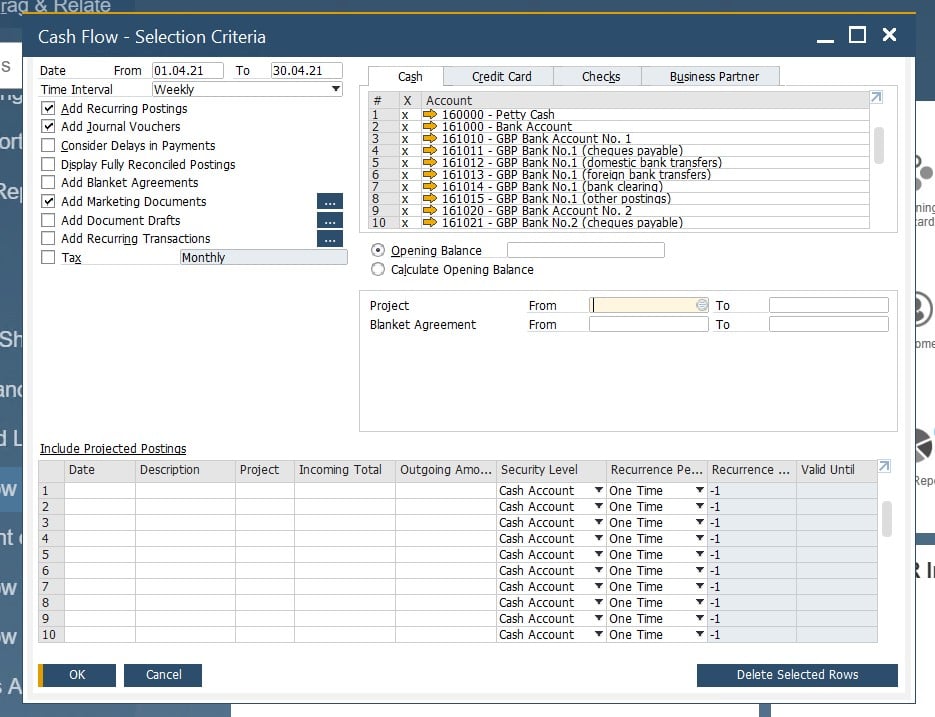This screenshot has width=935, height=717.
Task: Expand Security Level dropdown in row 1
Action: click(598, 491)
